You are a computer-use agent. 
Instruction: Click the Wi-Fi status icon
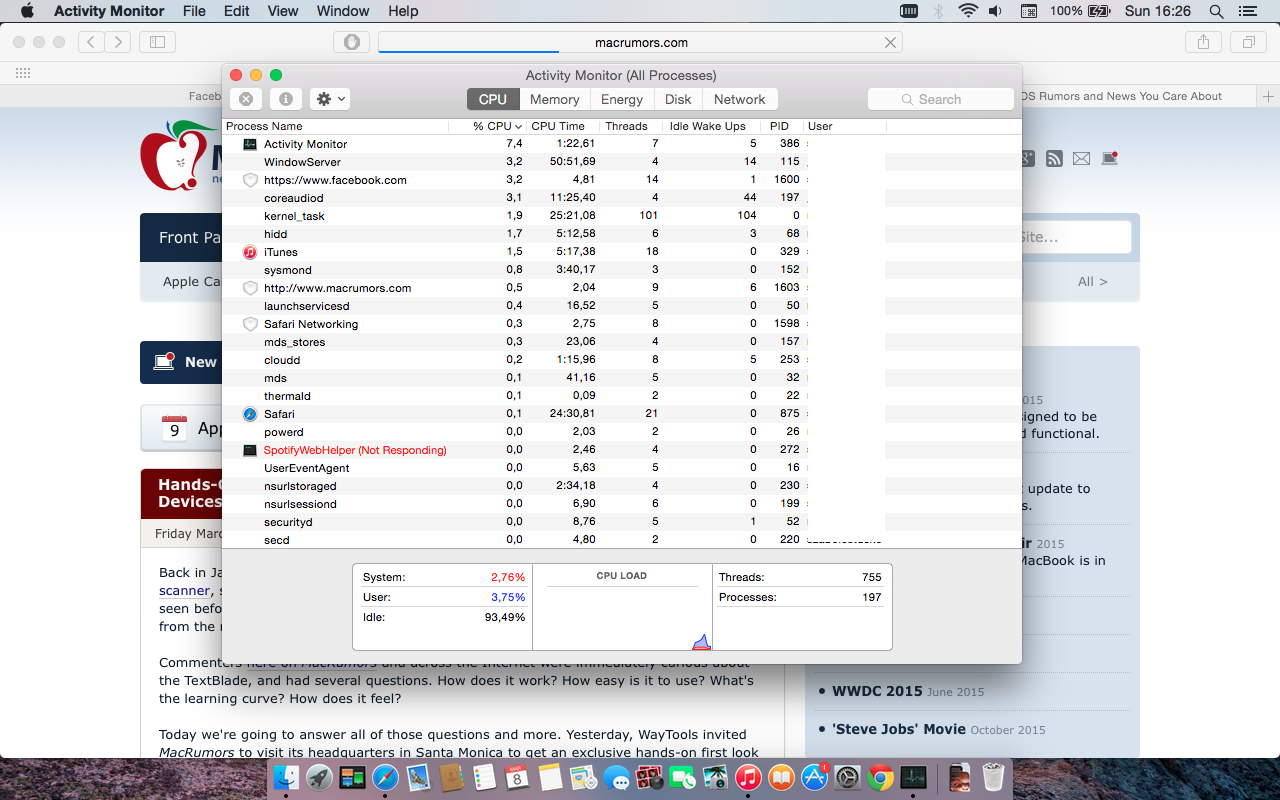pyautogui.click(x=967, y=11)
